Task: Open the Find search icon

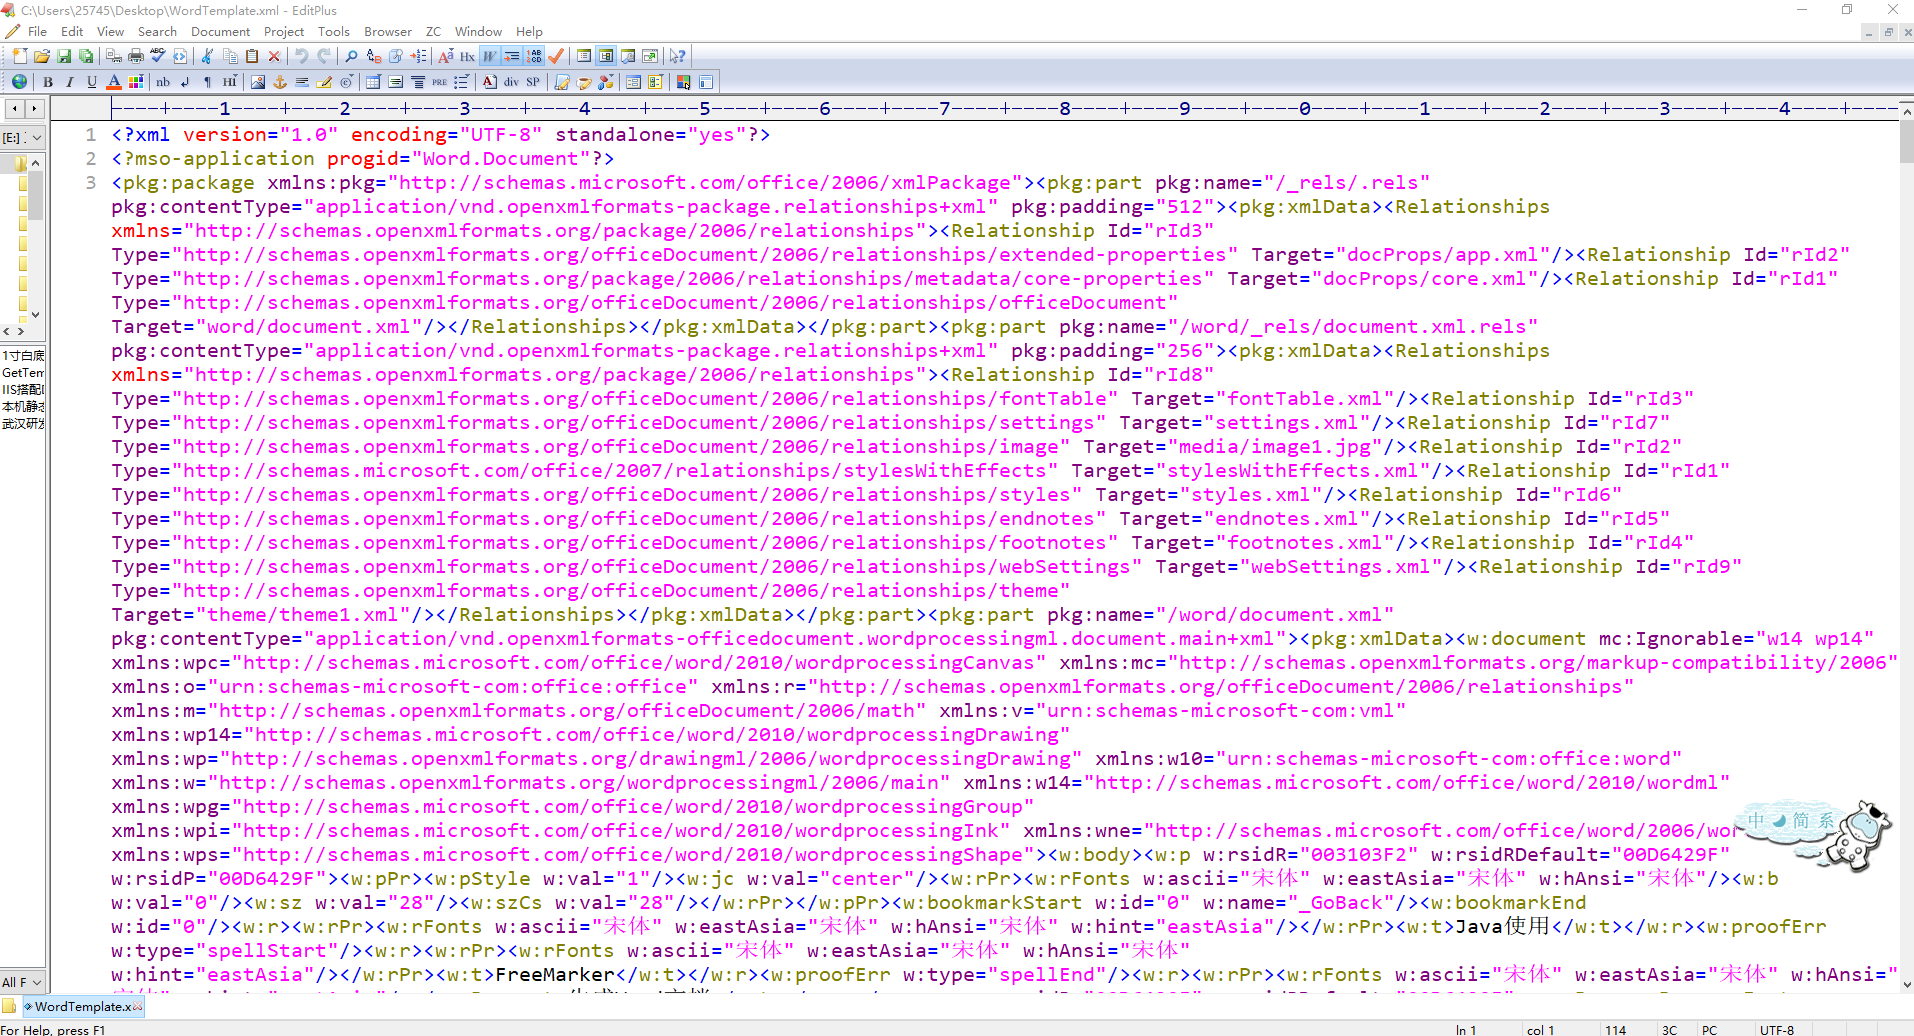Action: (x=351, y=57)
